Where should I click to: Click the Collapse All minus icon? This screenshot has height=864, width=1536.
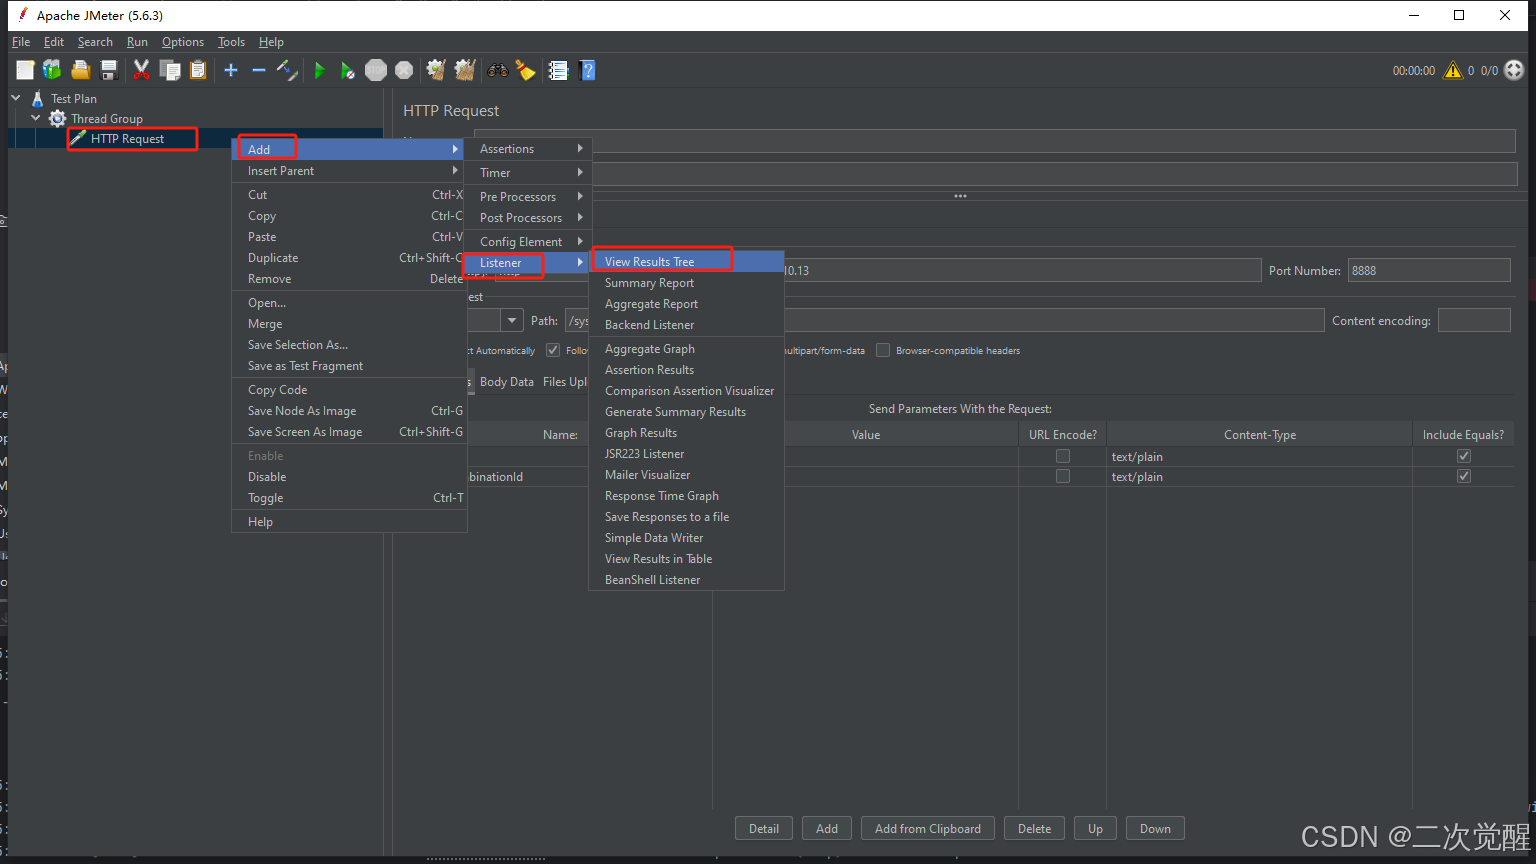point(258,70)
